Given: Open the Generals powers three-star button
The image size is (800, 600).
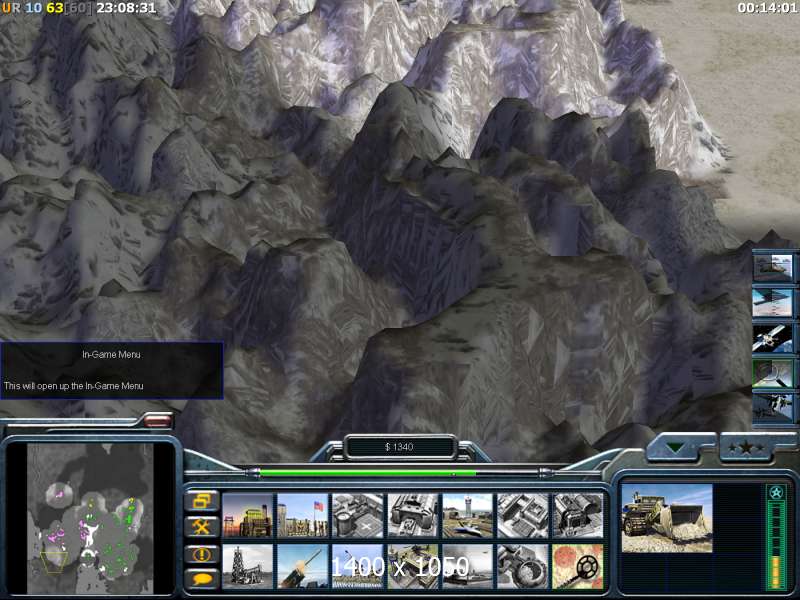Looking at the screenshot, I should tap(746, 447).
